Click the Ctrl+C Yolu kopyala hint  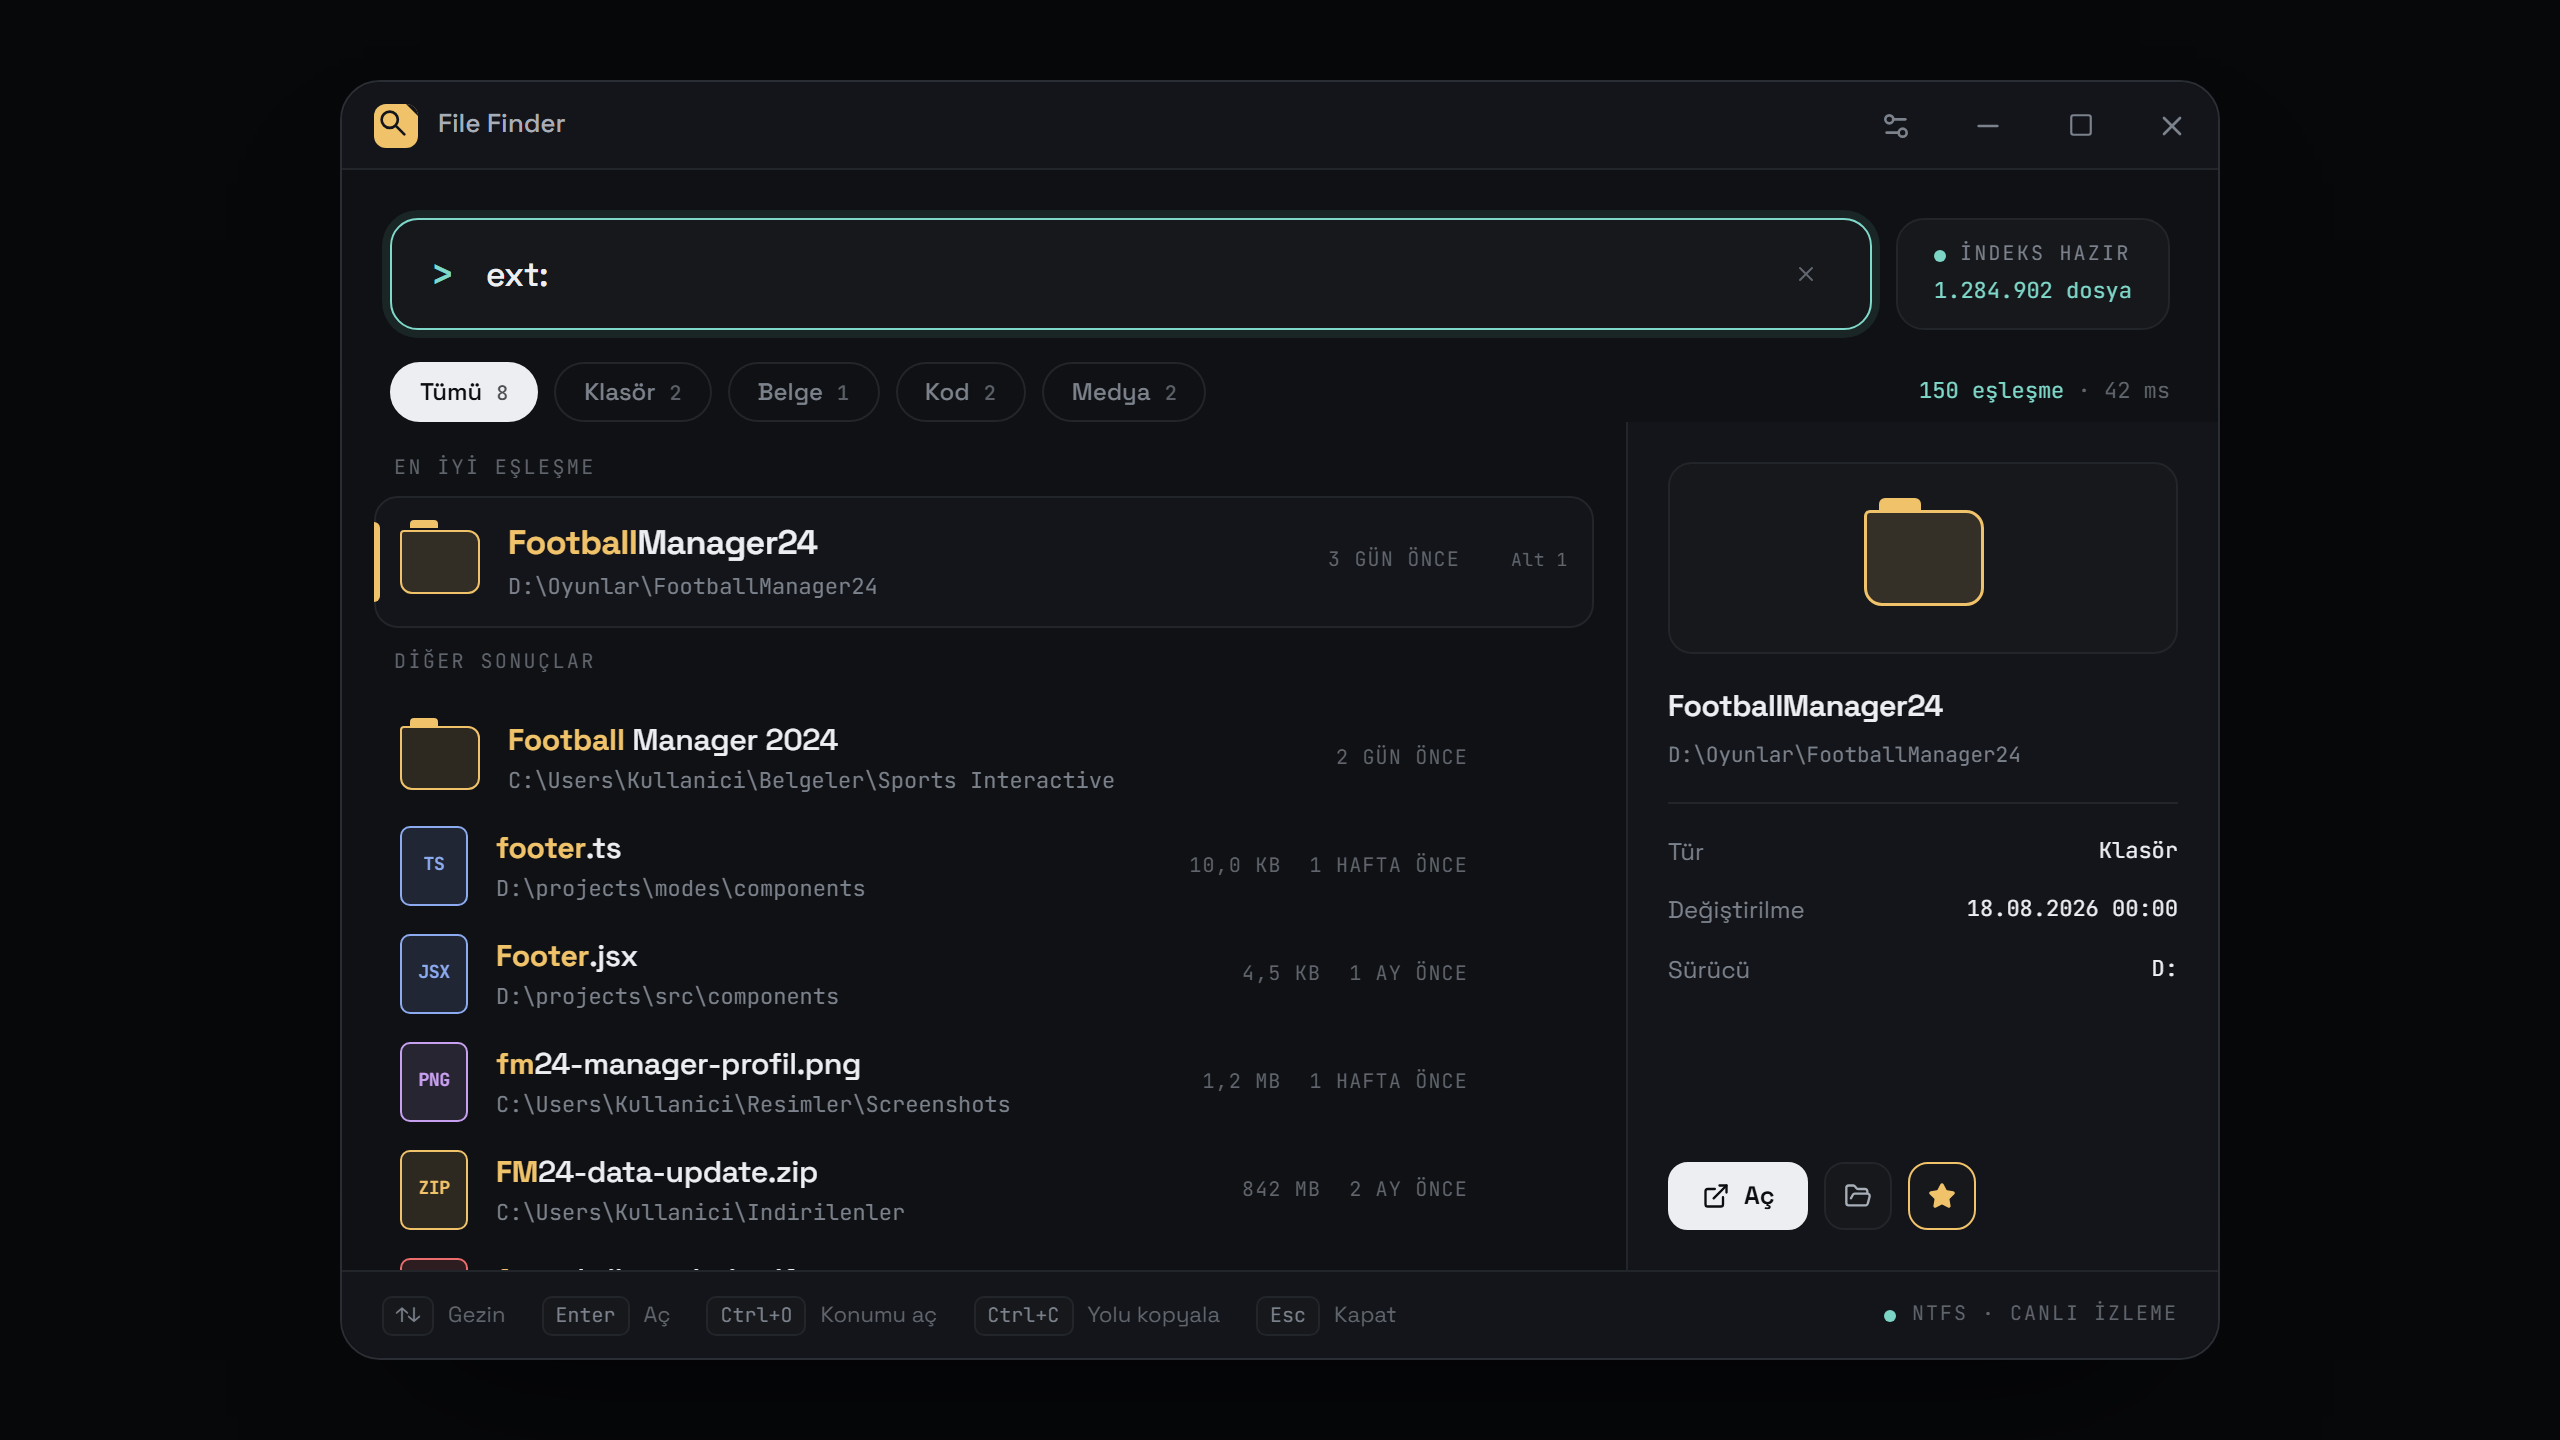1097,1315
